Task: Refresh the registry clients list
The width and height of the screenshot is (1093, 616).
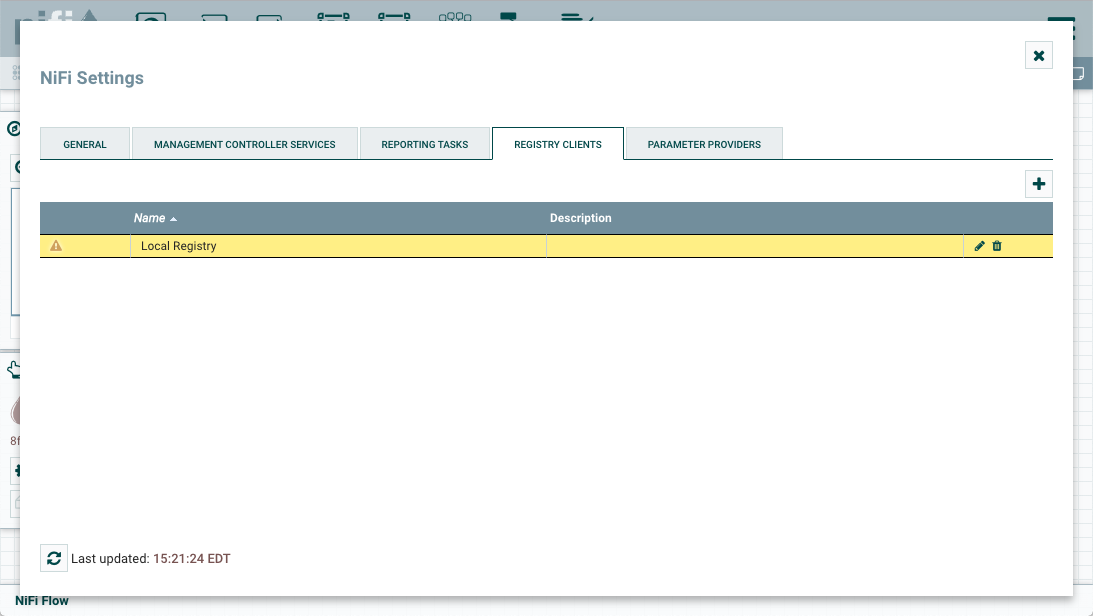Action: [x=54, y=558]
